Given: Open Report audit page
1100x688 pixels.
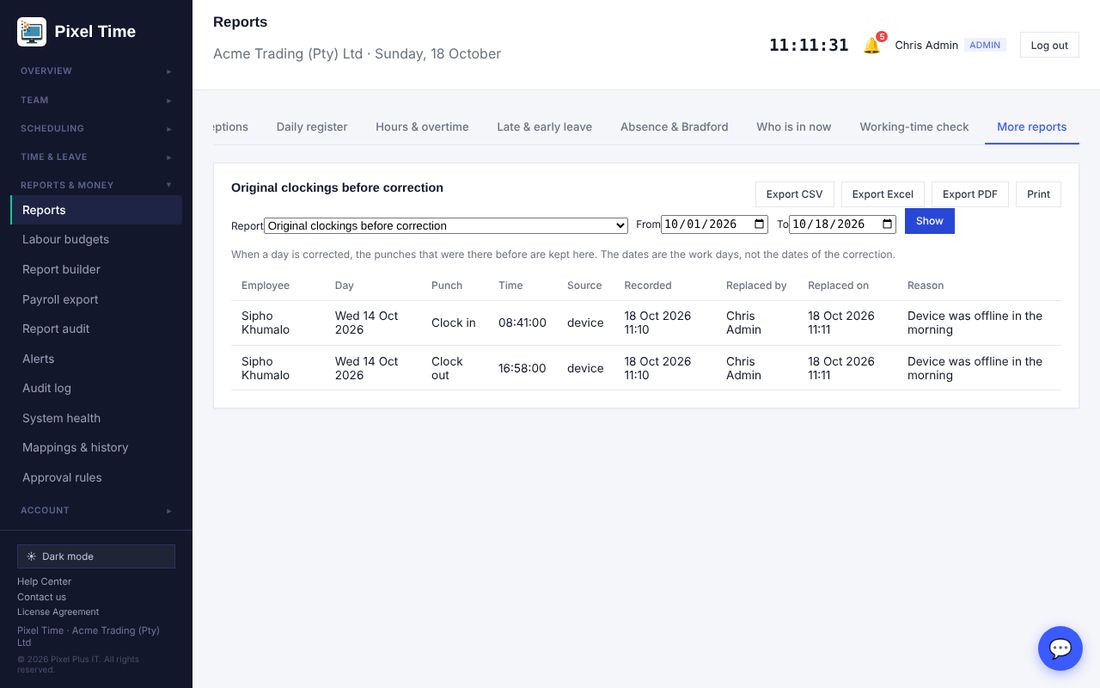Looking at the screenshot, I should tap(96, 329).
